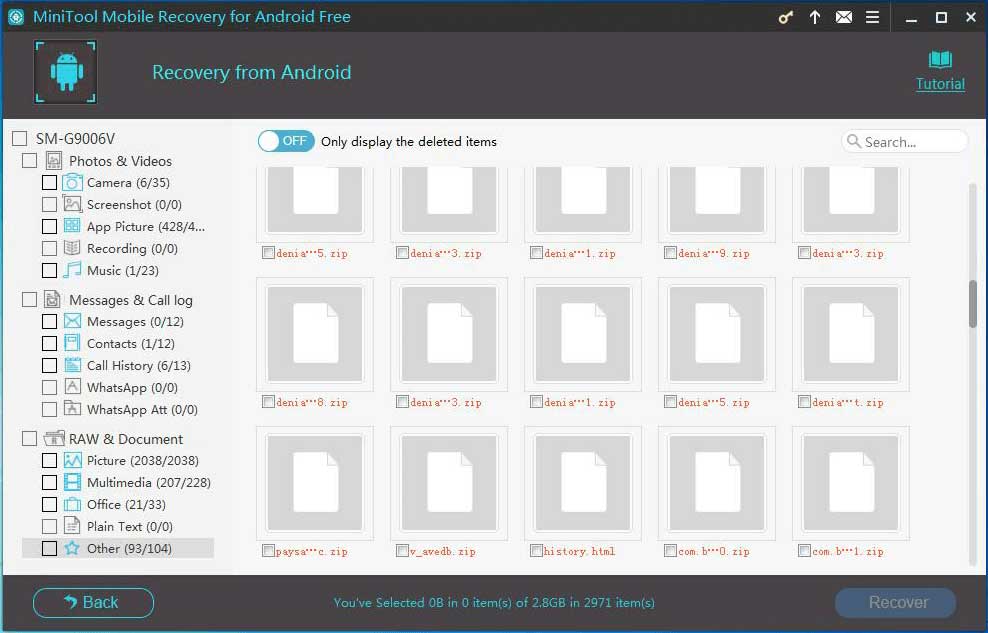
Task: Click the Music note icon beside Music (1/23)
Action: point(71,270)
